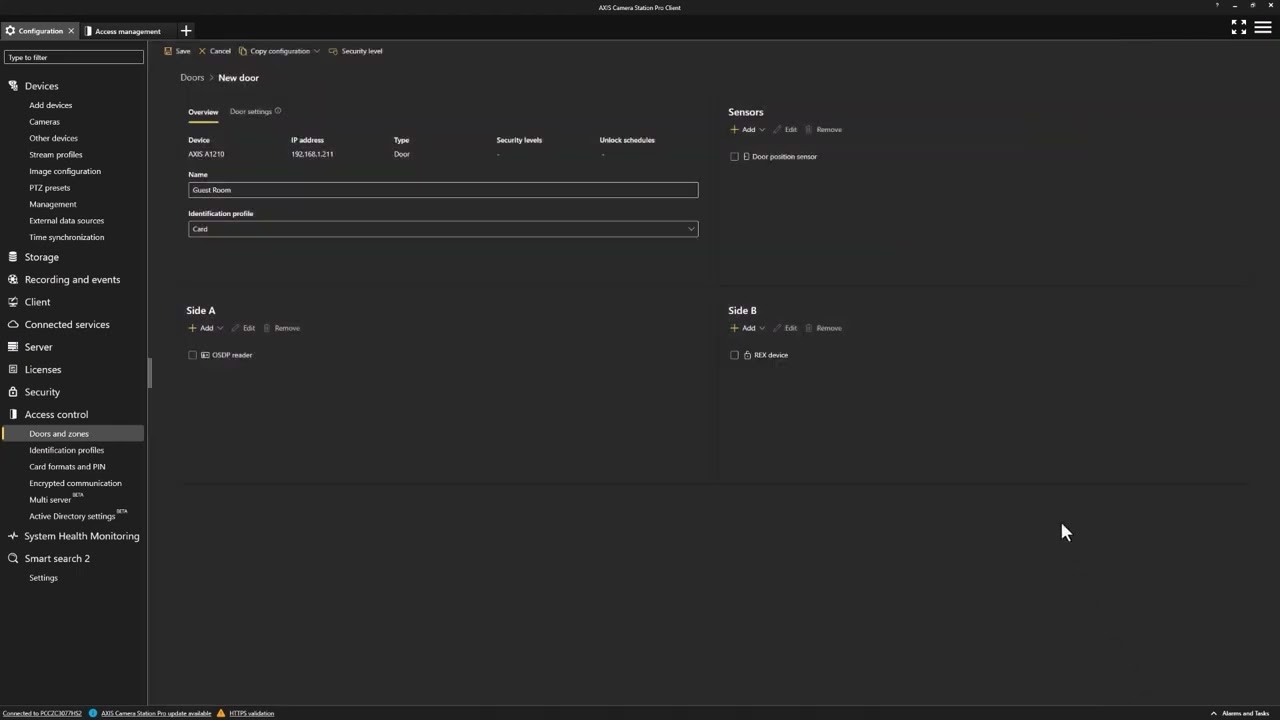Viewport: 1280px width, 720px height.
Task: Click the Configuration tab gear icon
Action: (x=10, y=31)
